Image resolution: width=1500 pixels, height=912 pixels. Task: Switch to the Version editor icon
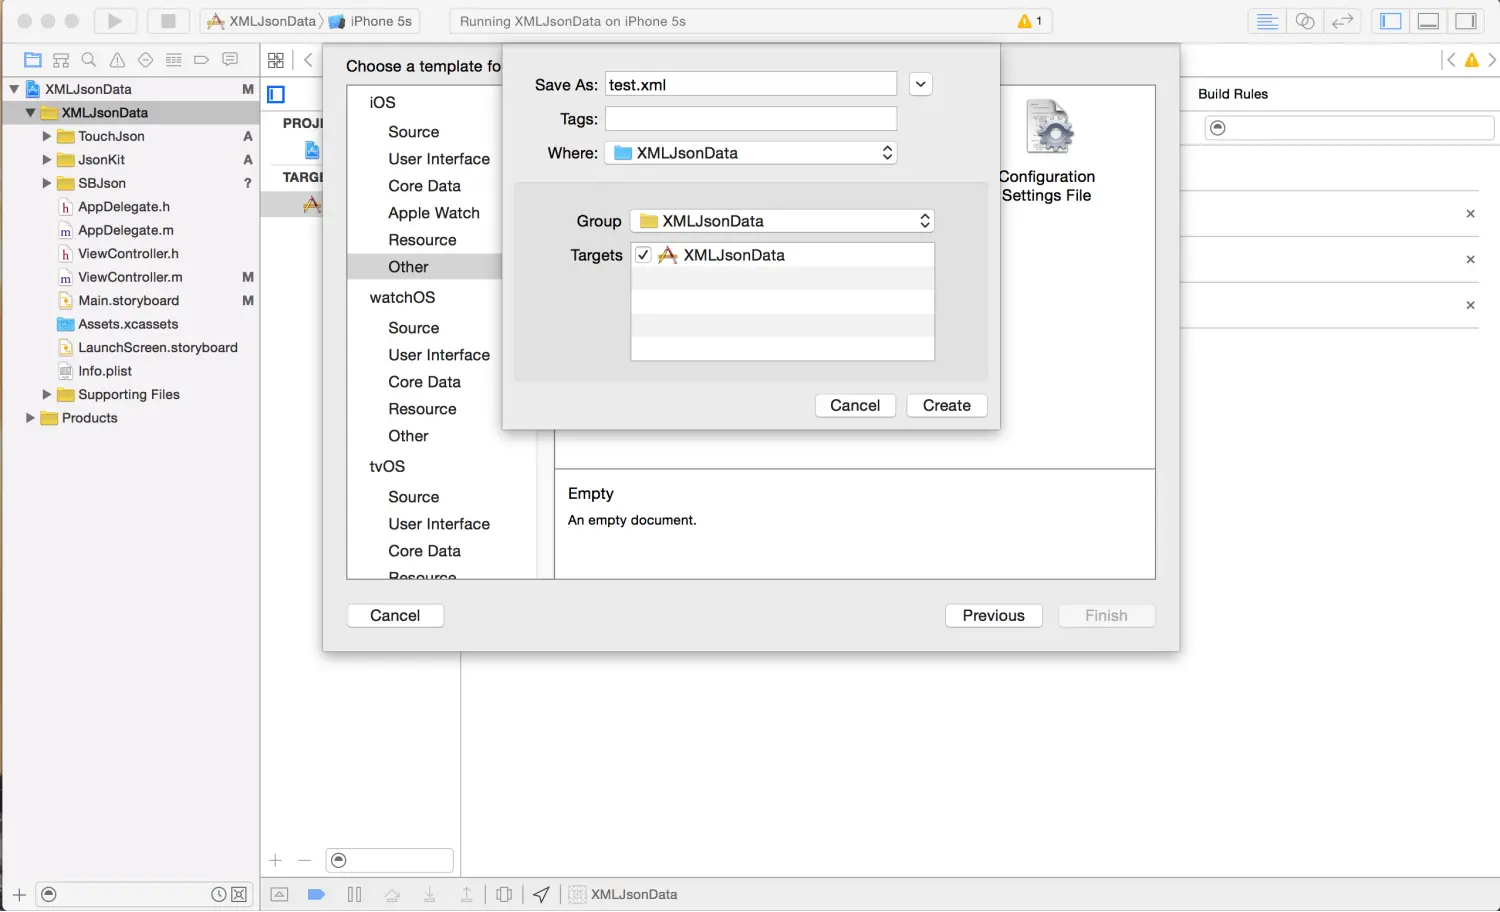click(1342, 21)
